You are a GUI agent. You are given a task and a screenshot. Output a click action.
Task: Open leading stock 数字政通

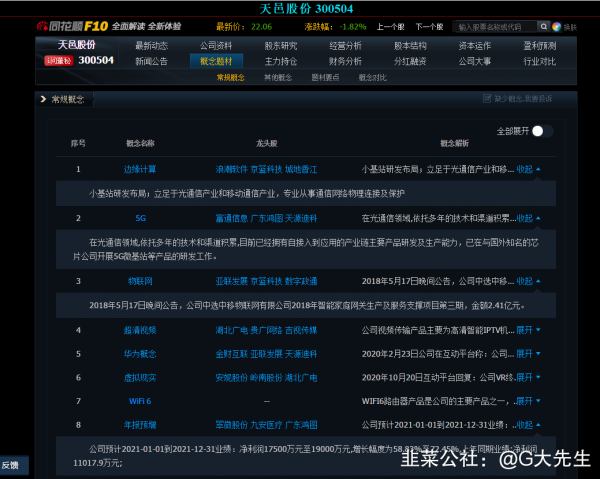click(301, 281)
